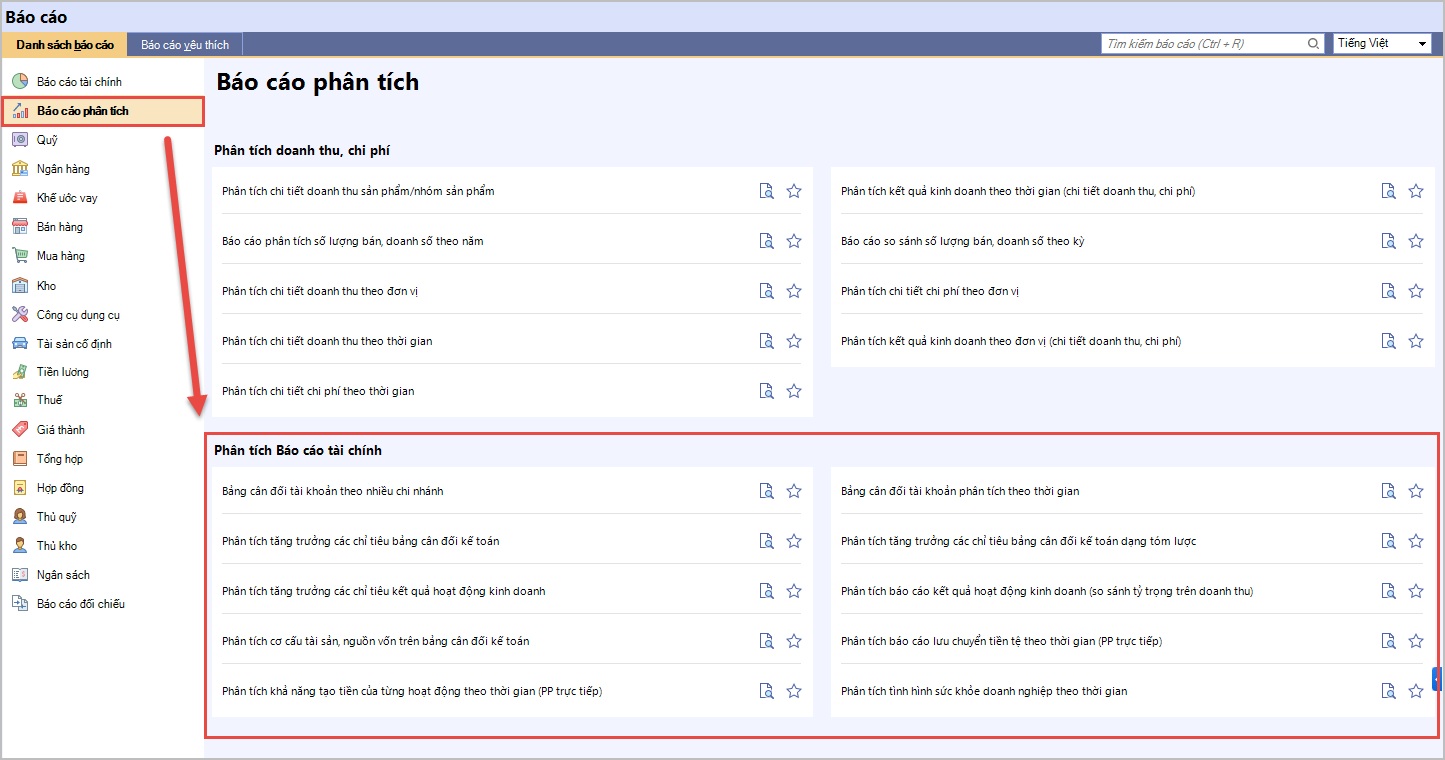
Task: Open Phân tích báo cáo kết quả hoạt động kinh doanh
Action: (1047, 591)
